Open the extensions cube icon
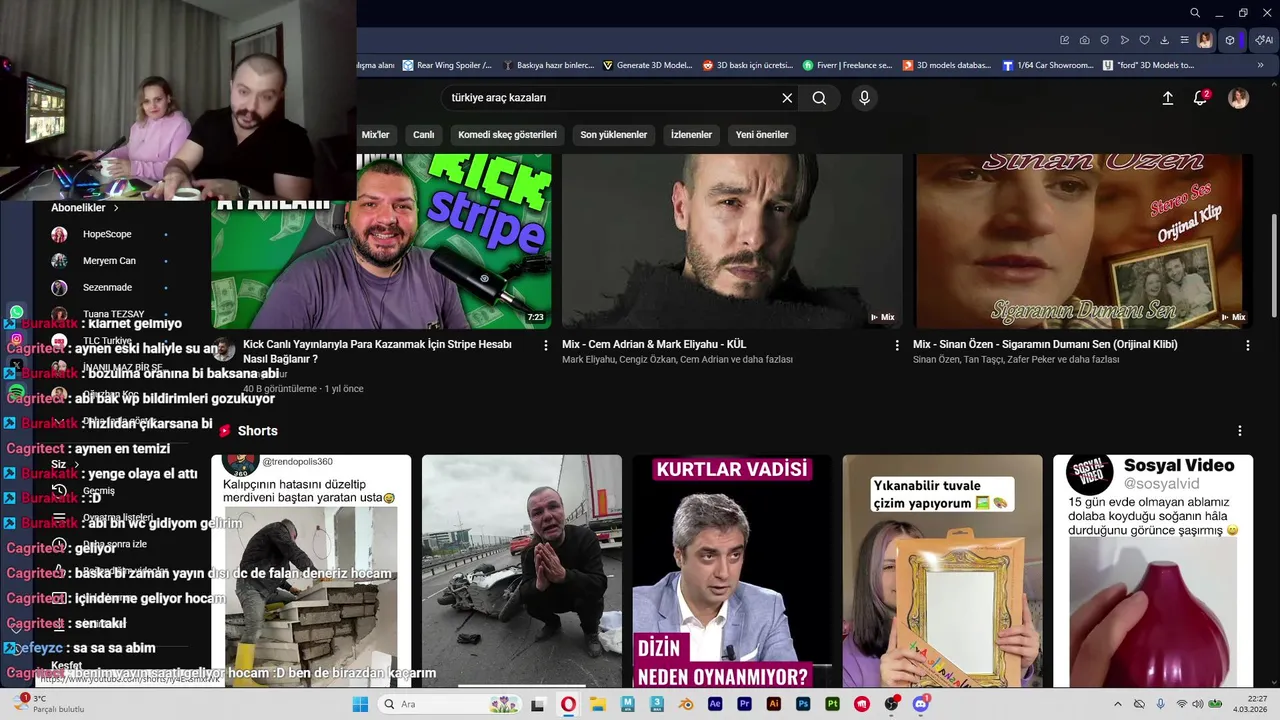Screen dimensions: 1280x720 tap(1230, 40)
